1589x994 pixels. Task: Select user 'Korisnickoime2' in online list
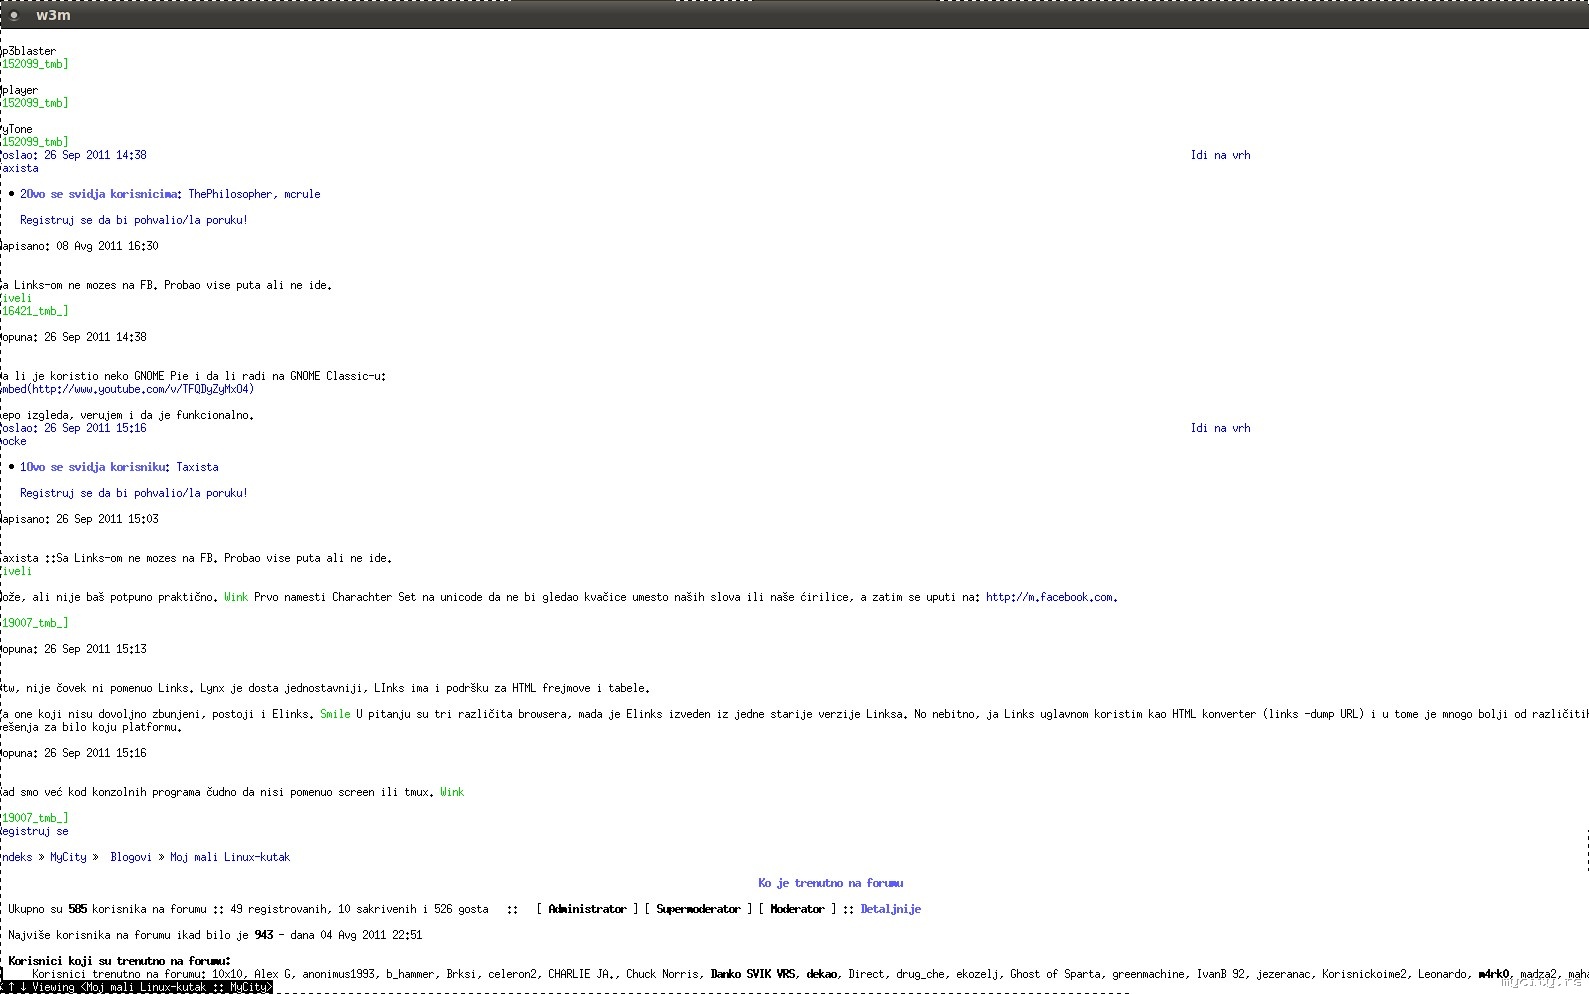[x=1364, y=974]
